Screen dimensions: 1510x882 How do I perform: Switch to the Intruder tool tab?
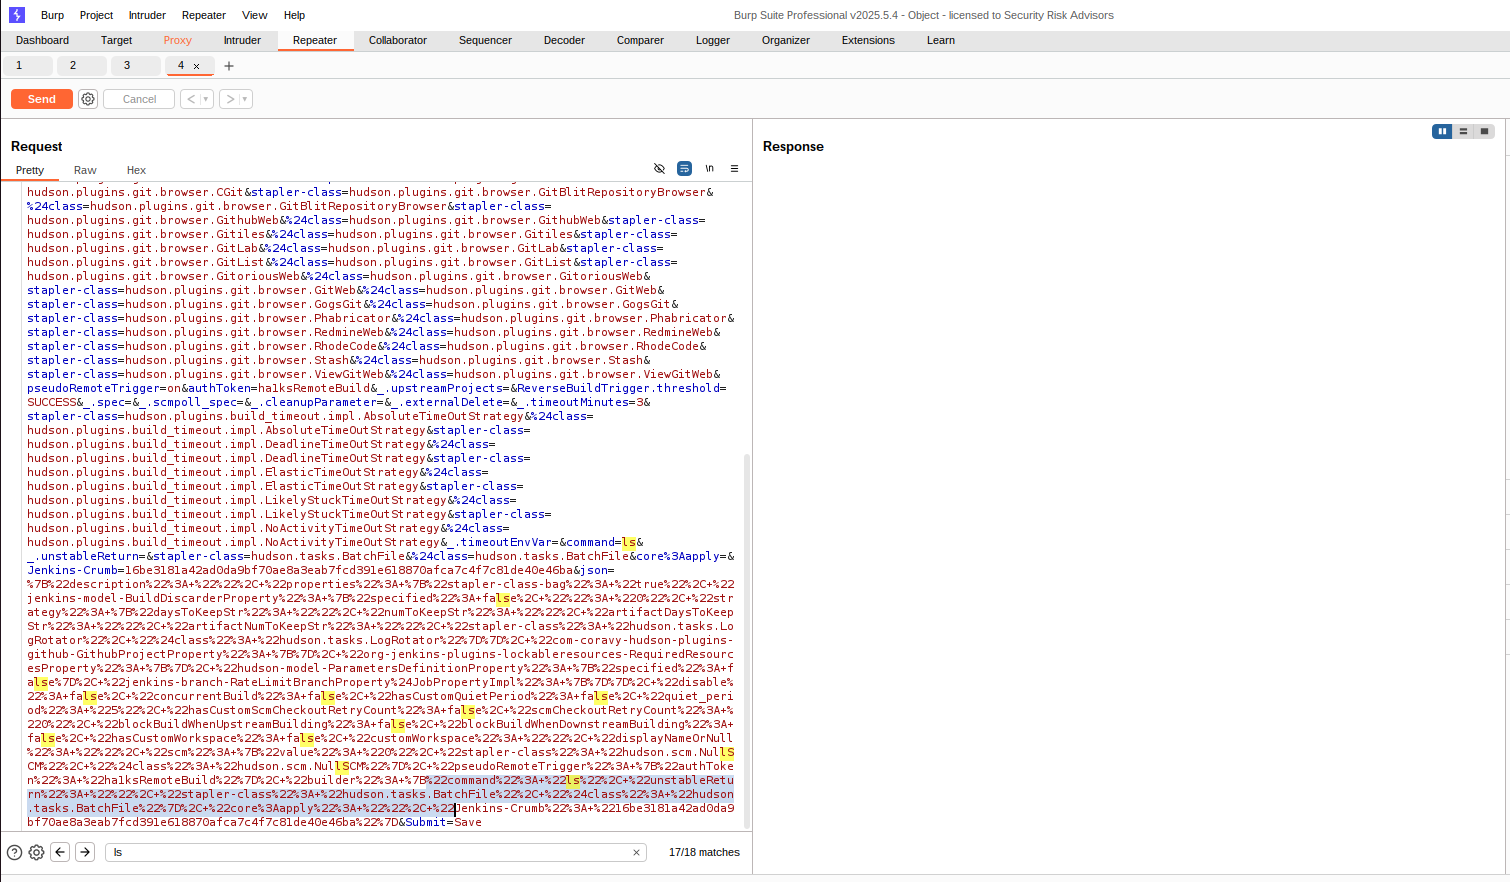click(x=242, y=40)
